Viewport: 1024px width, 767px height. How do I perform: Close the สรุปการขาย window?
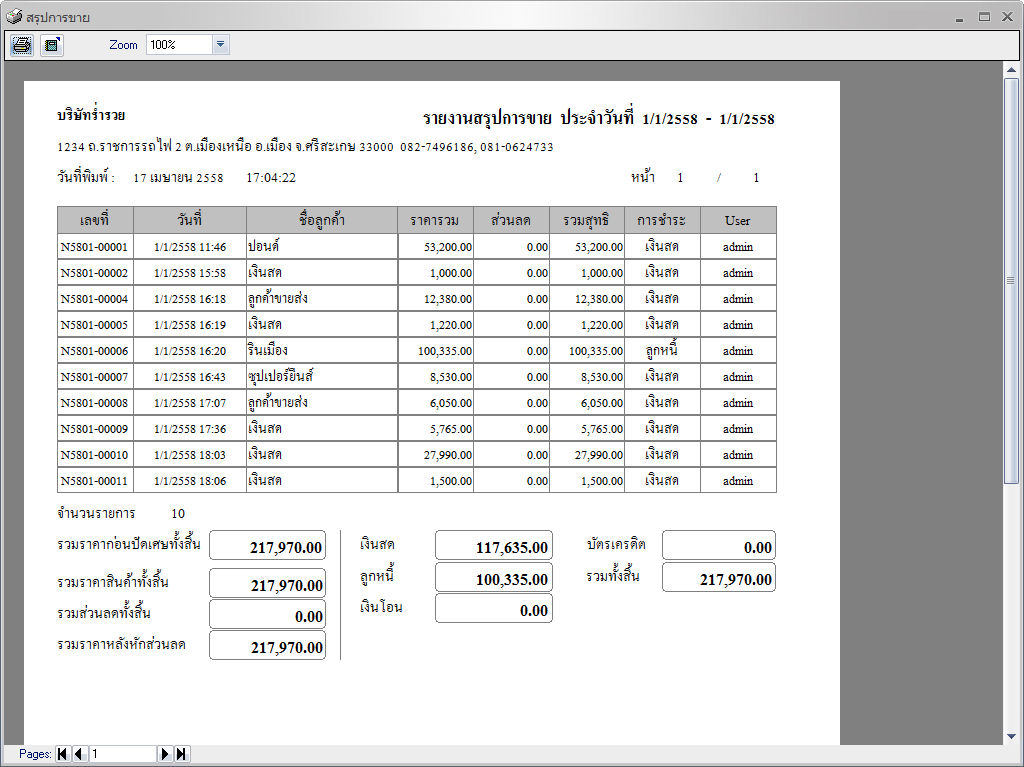[x=1008, y=17]
